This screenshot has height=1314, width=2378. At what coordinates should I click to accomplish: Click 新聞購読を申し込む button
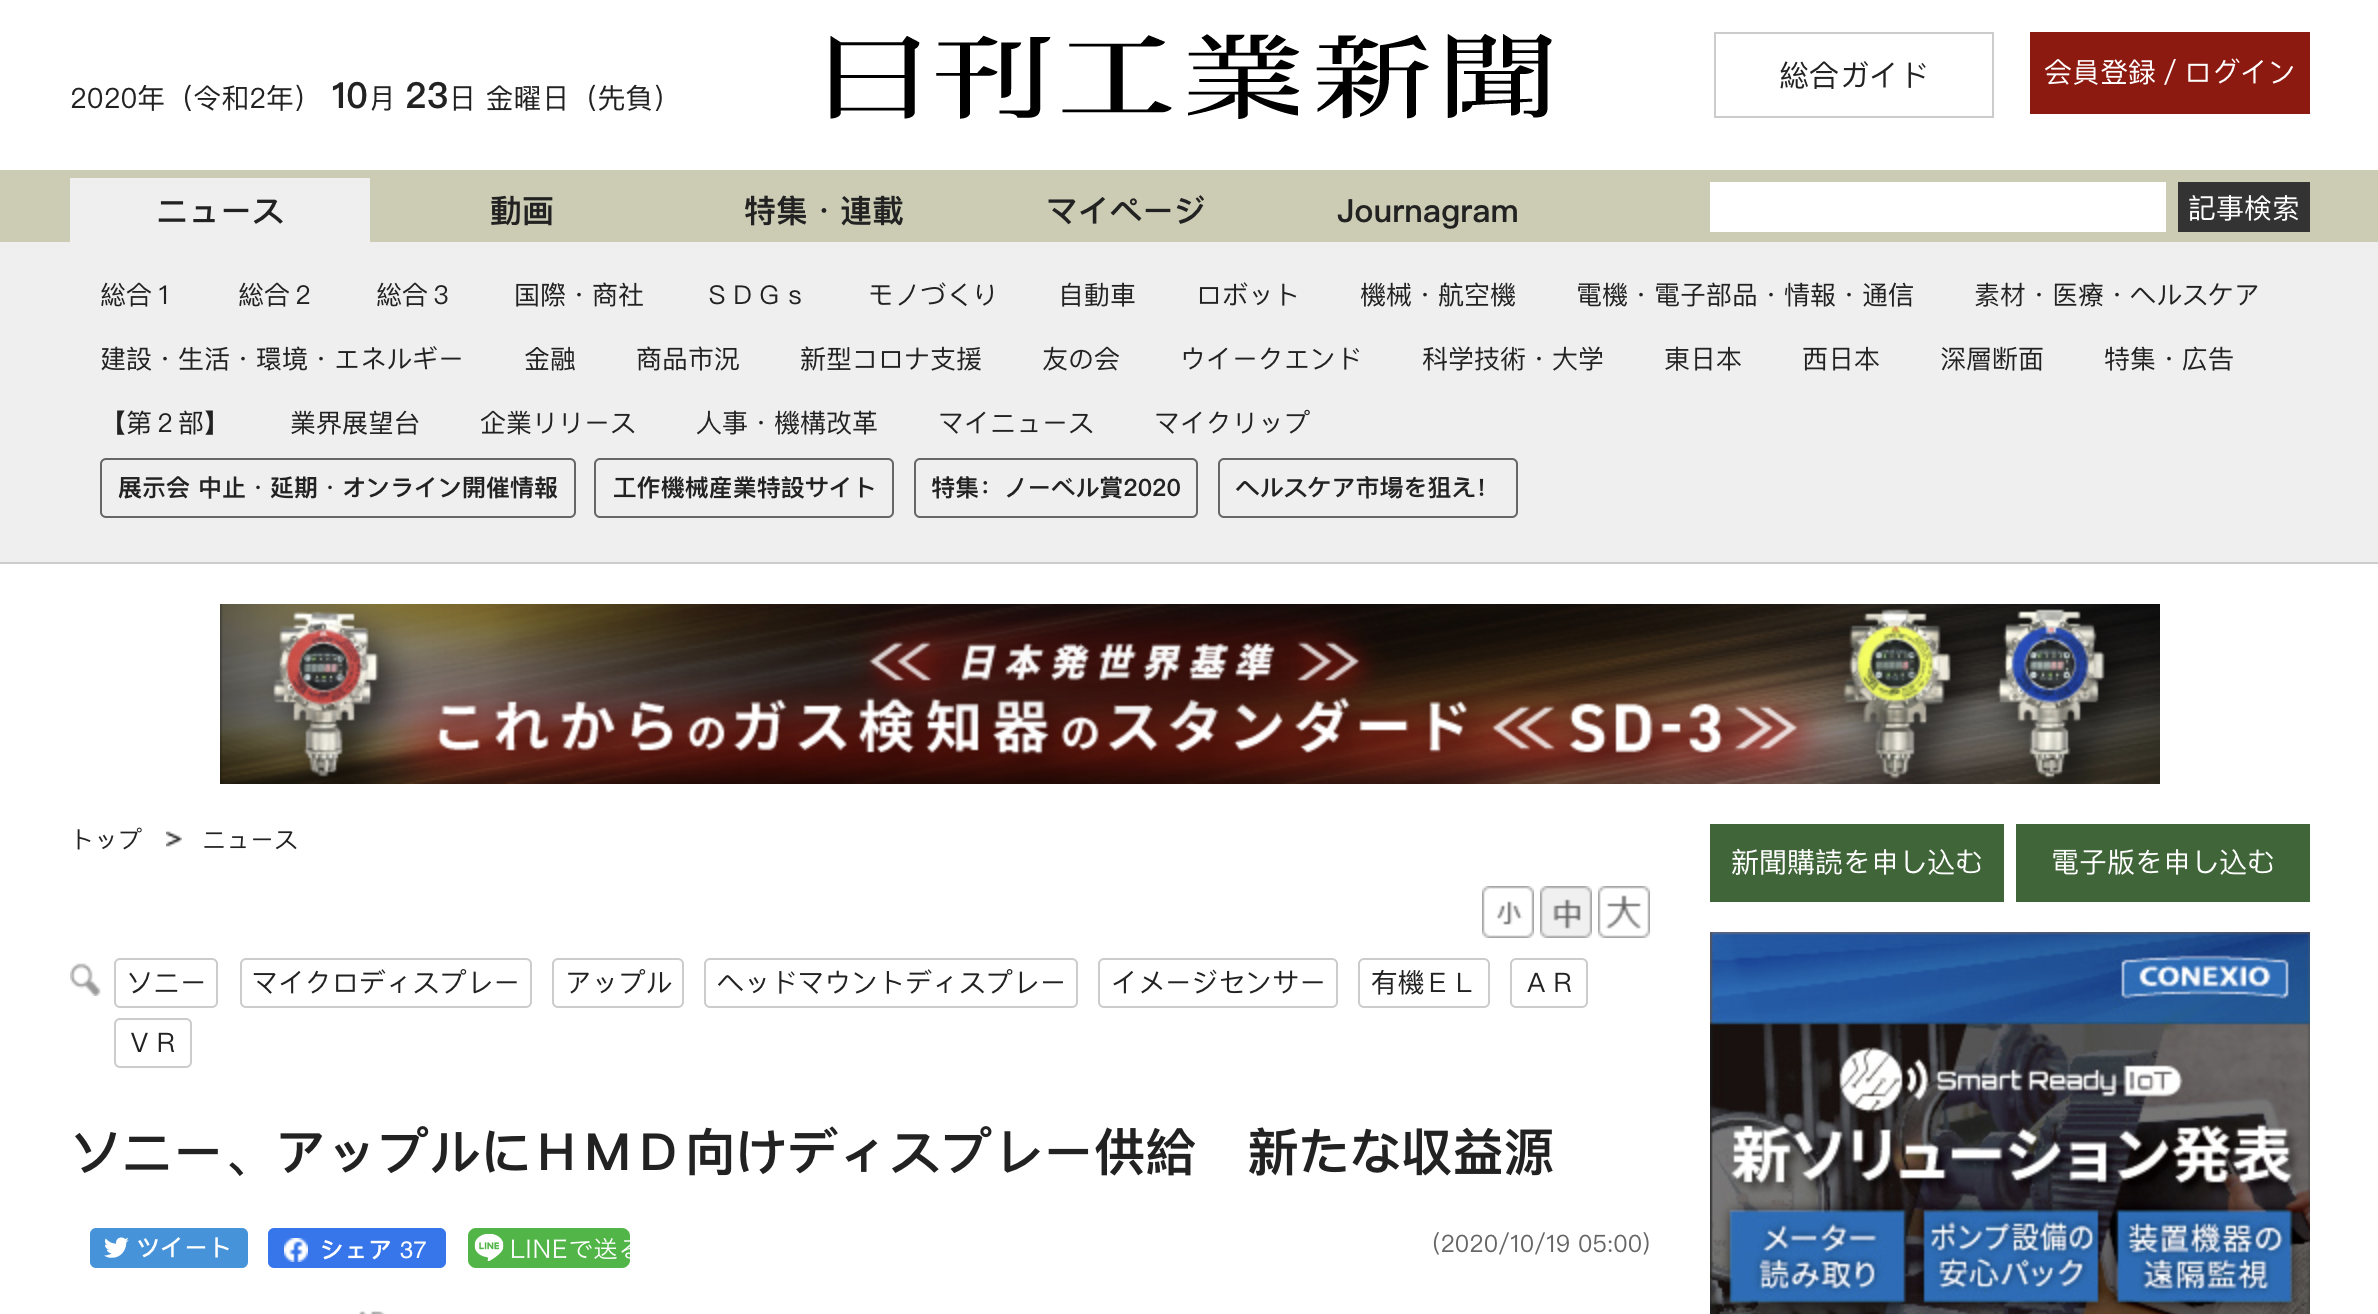(1856, 862)
